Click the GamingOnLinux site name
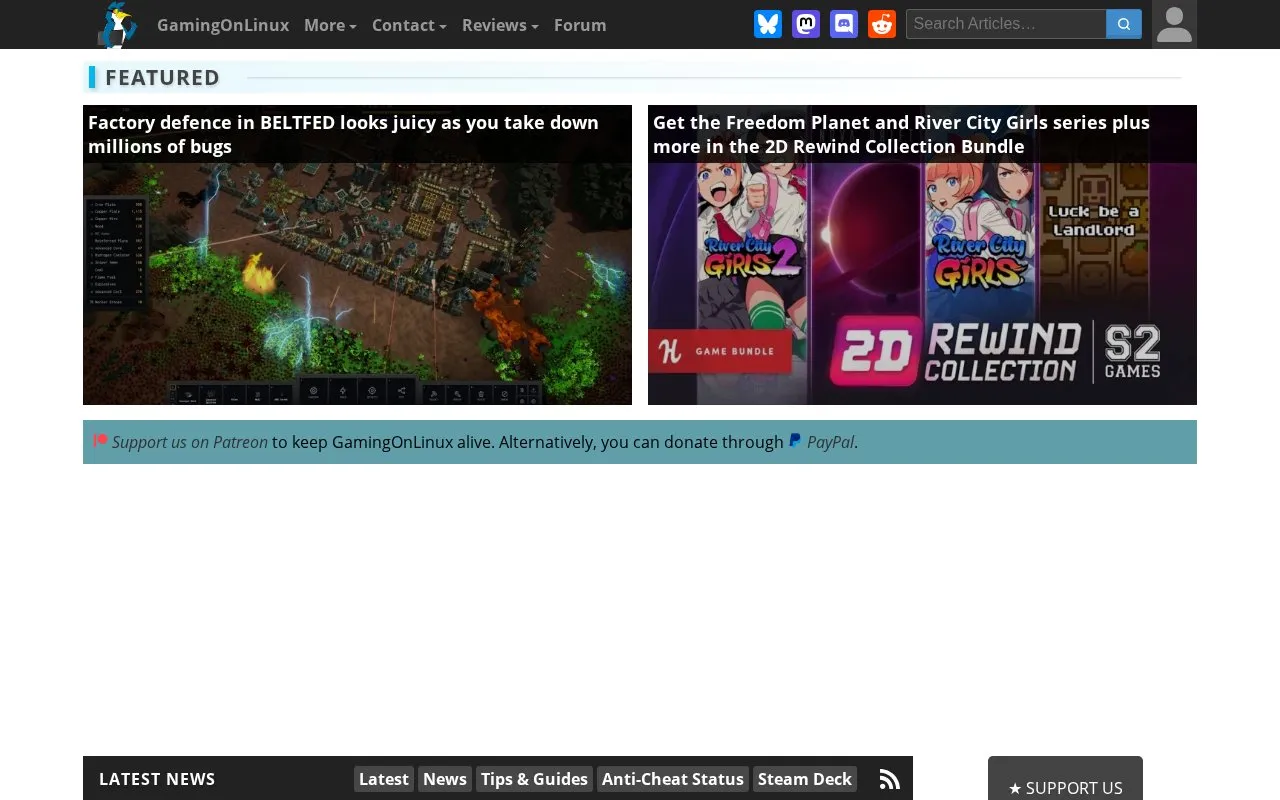The image size is (1280, 800). [223, 25]
